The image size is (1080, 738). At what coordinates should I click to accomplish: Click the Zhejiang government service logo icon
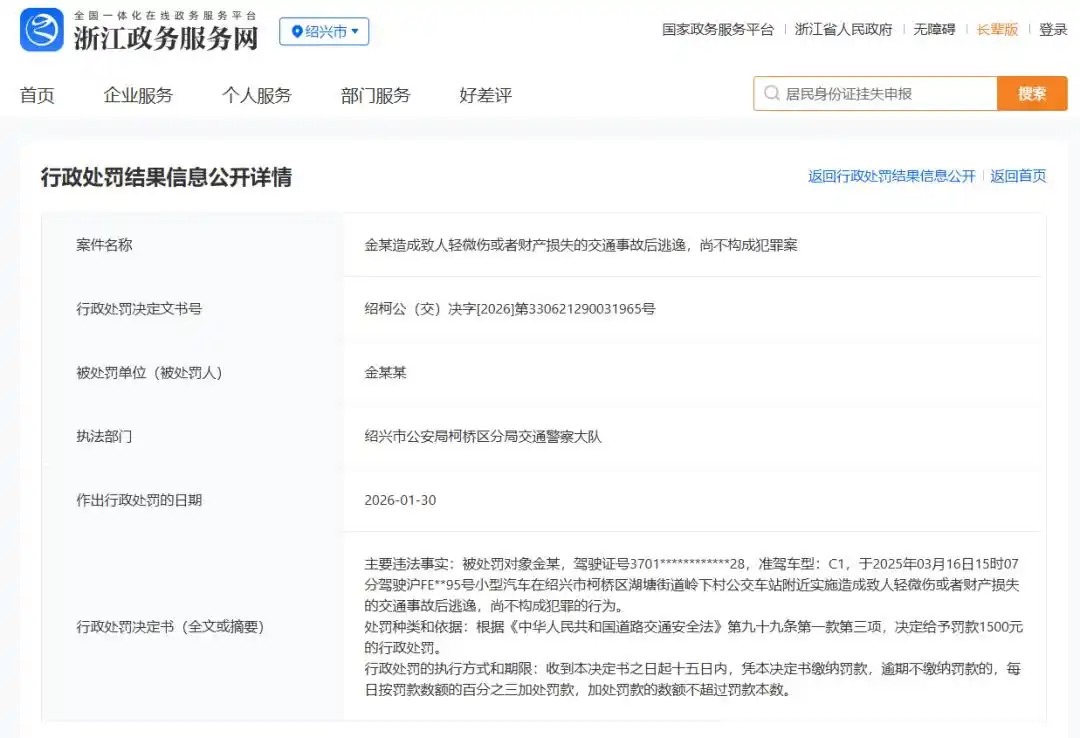click(42, 30)
